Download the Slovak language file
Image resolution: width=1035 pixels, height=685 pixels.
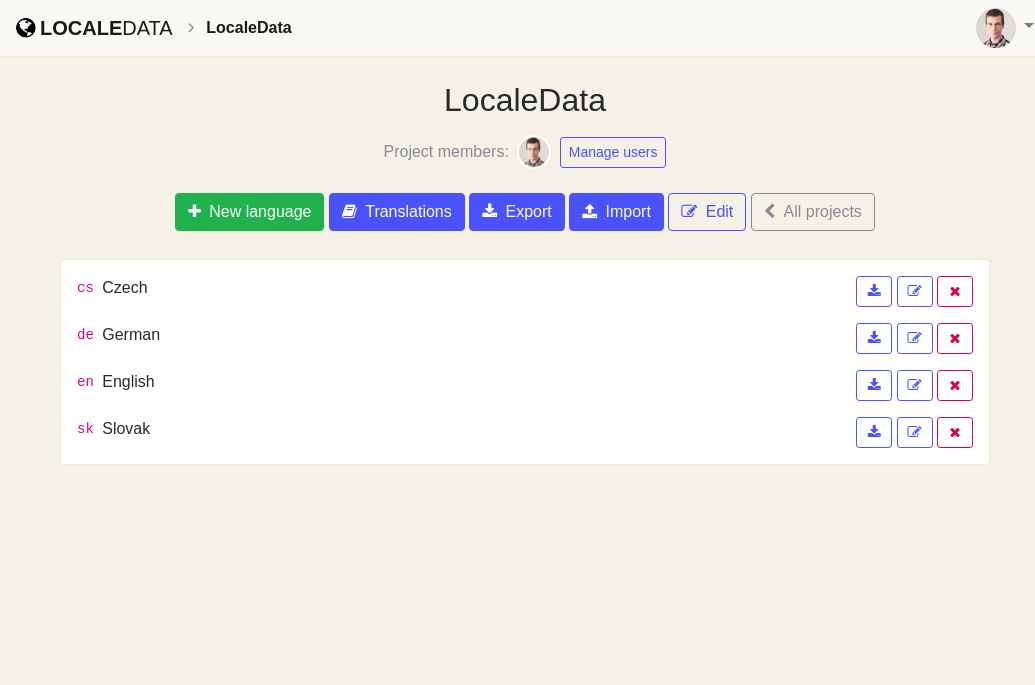874,432
